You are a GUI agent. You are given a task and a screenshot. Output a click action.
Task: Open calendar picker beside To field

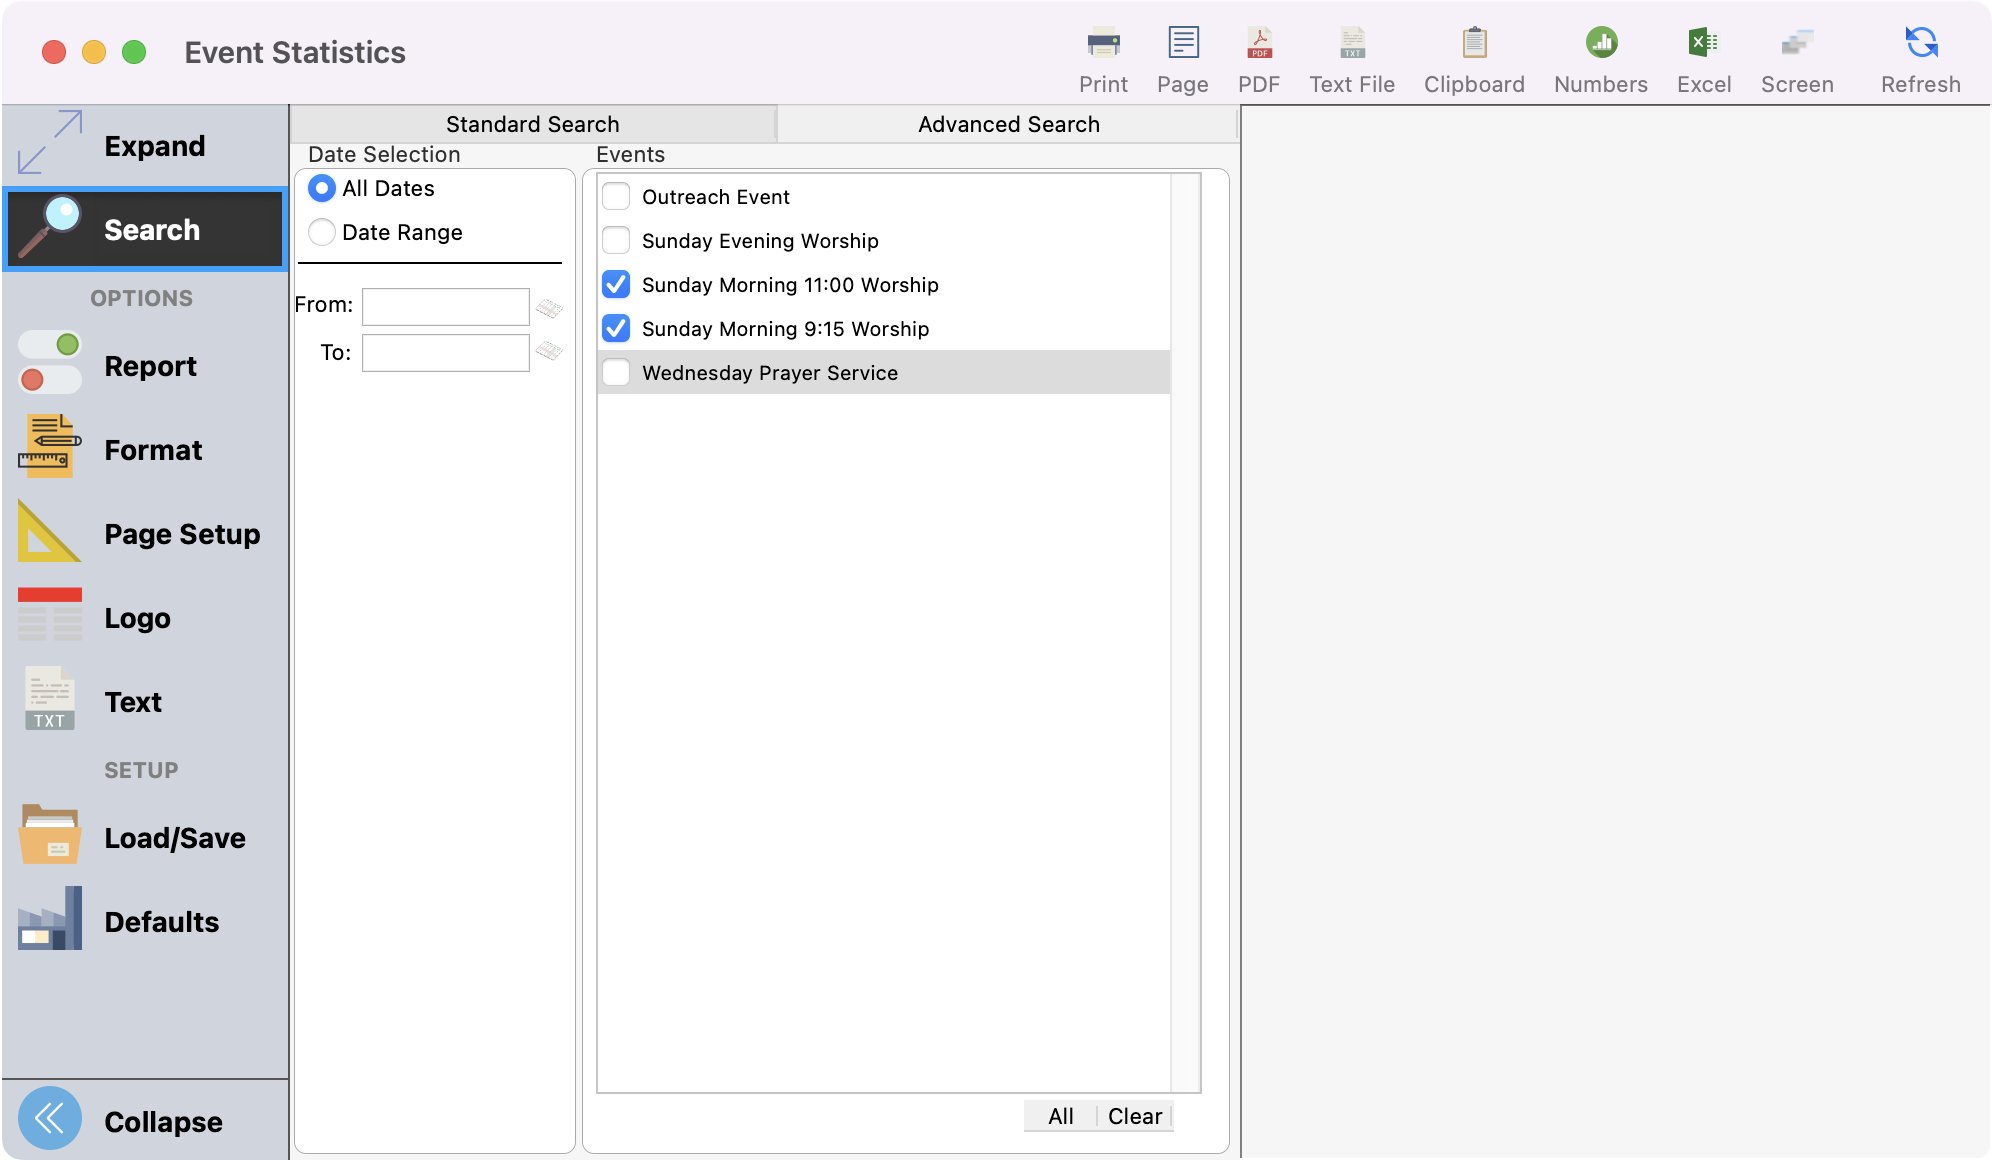coord(549,351)
